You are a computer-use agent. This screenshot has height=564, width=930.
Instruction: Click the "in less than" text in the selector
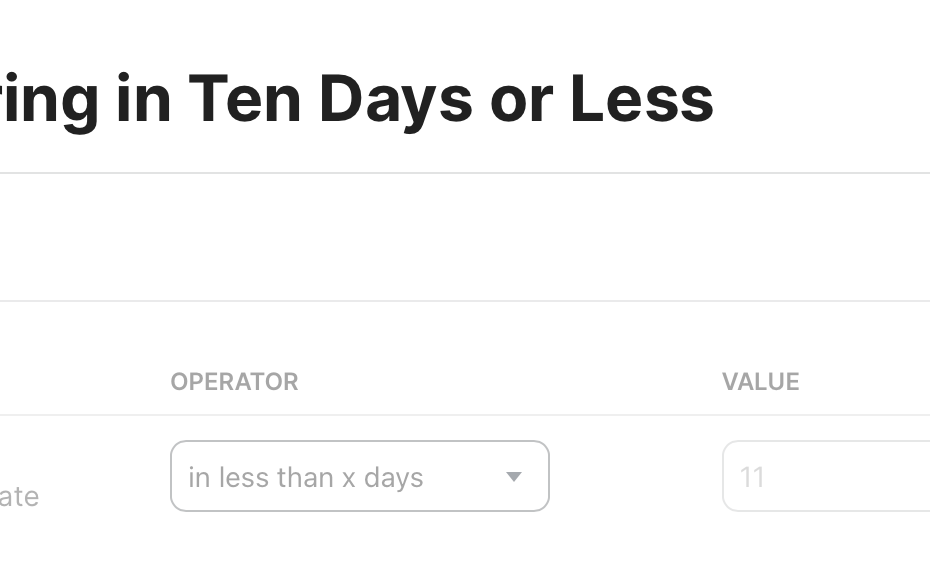click(260, 477)
